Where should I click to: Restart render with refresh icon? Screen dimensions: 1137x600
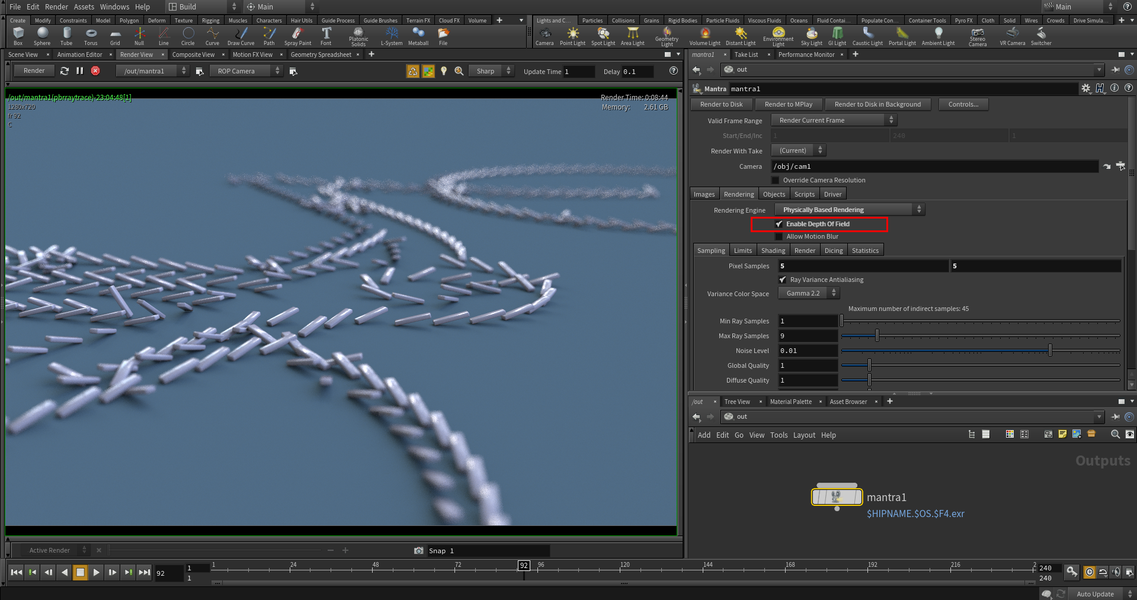[x=65, y=71]
